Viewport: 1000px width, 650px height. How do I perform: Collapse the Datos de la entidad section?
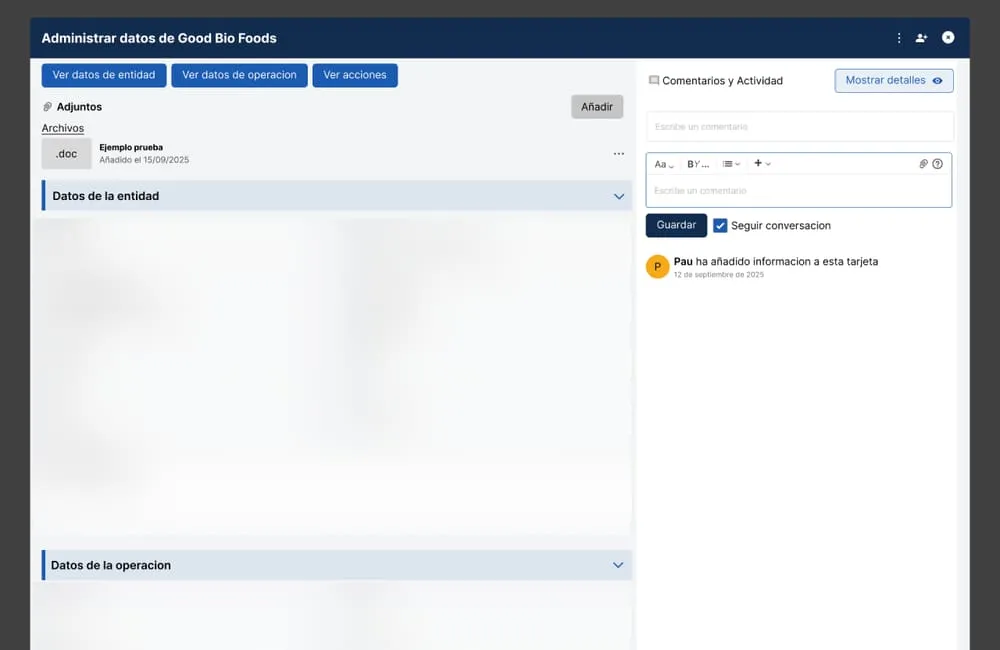pos(619,196)
